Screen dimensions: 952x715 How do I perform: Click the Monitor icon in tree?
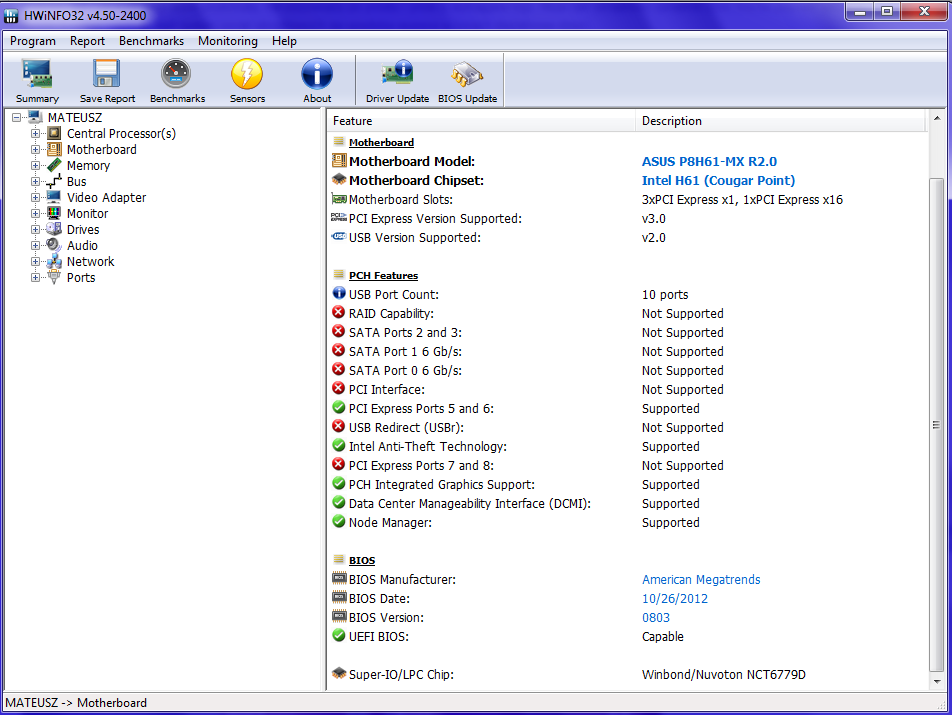point(54,213)
